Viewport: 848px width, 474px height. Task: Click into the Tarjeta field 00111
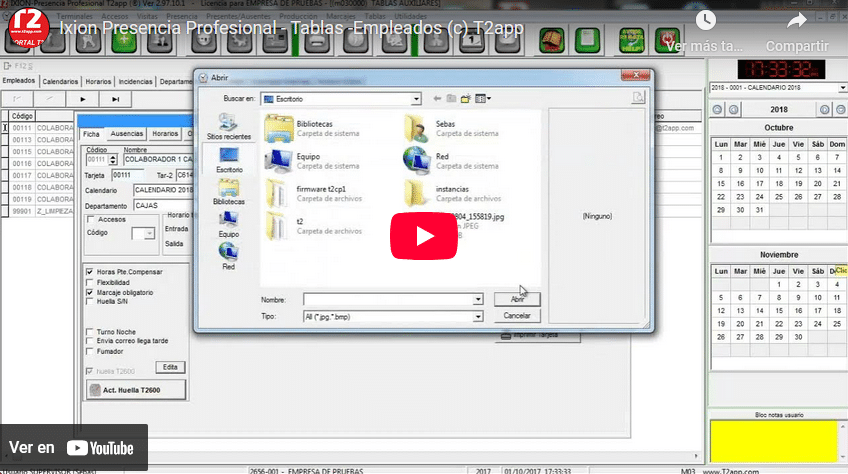128,175
